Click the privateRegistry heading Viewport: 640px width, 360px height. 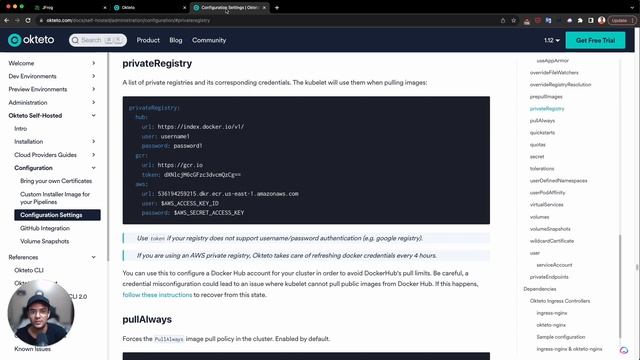[x=157, y=63]
